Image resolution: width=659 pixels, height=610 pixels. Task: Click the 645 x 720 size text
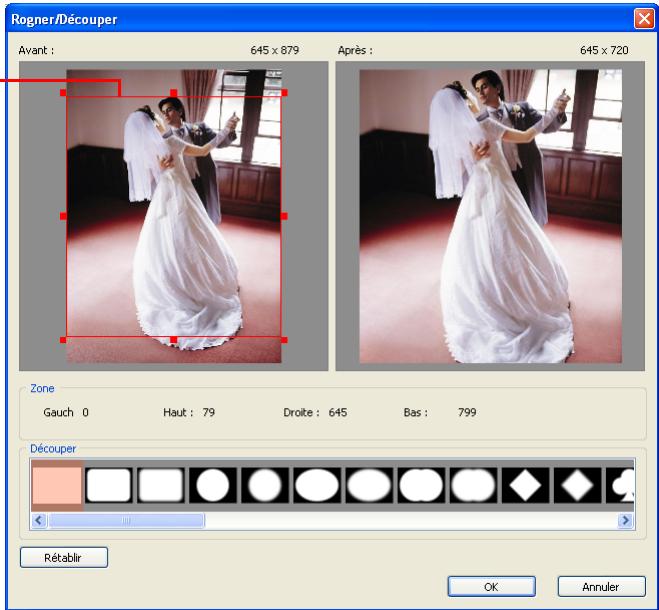pyautogui.click(x=604, y=50)
